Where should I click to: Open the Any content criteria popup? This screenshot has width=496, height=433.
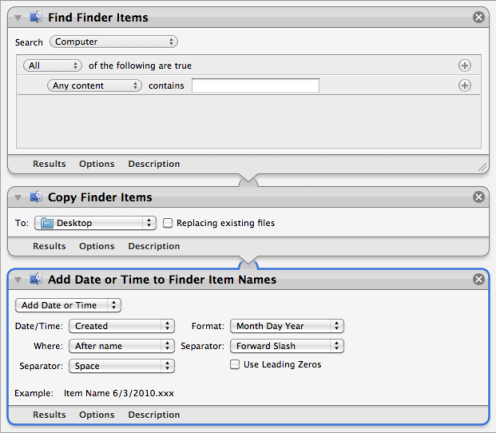[x=94, y=86]
